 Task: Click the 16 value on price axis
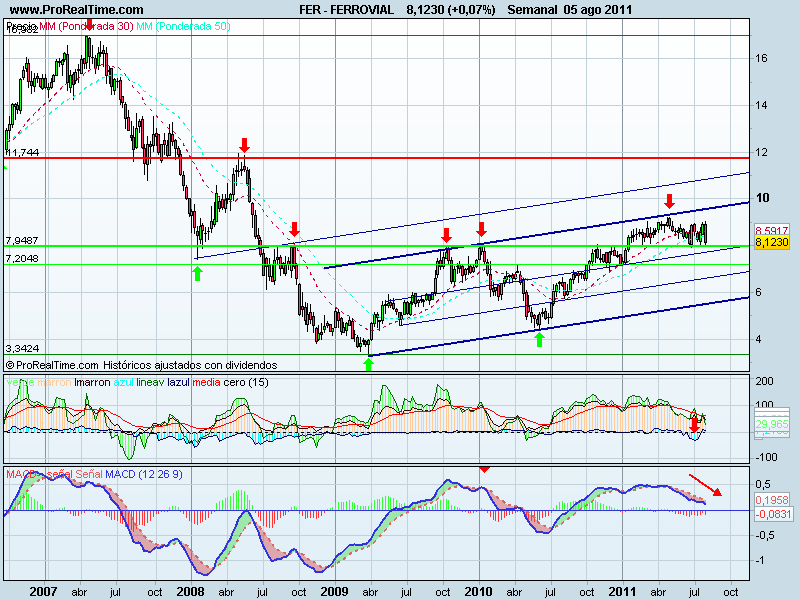[x=761, y=58]
